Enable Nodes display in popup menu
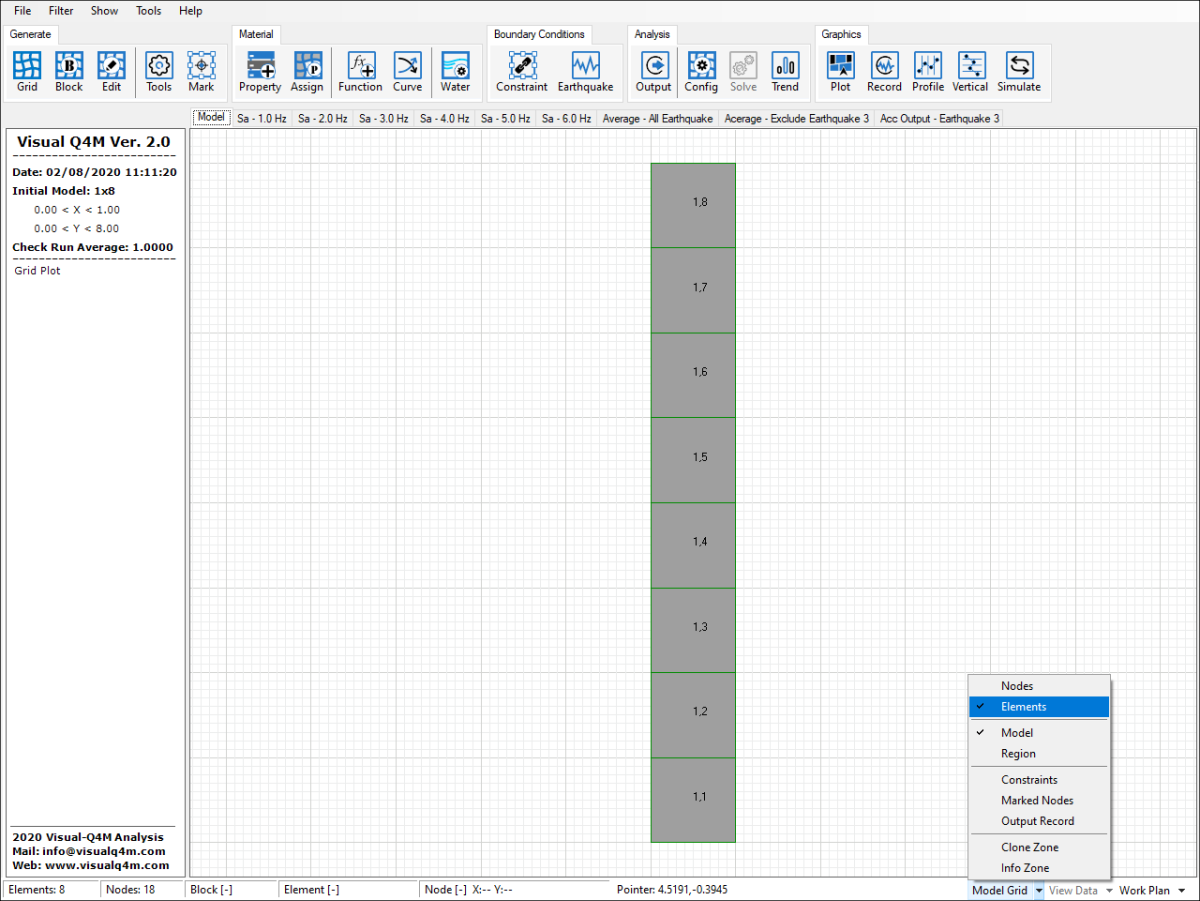Screen dimensions: 1200x901 click(x=1039, y=686)
